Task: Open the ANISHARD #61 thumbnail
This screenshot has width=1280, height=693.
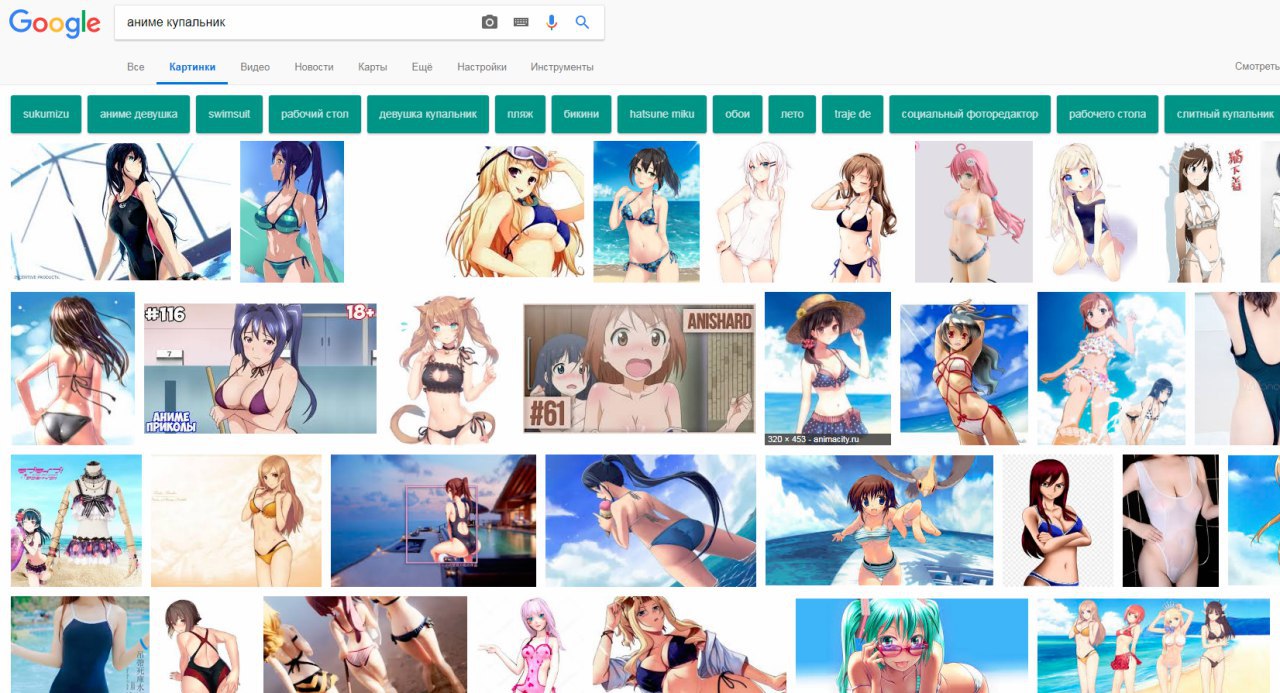Action: pos(639,368)
